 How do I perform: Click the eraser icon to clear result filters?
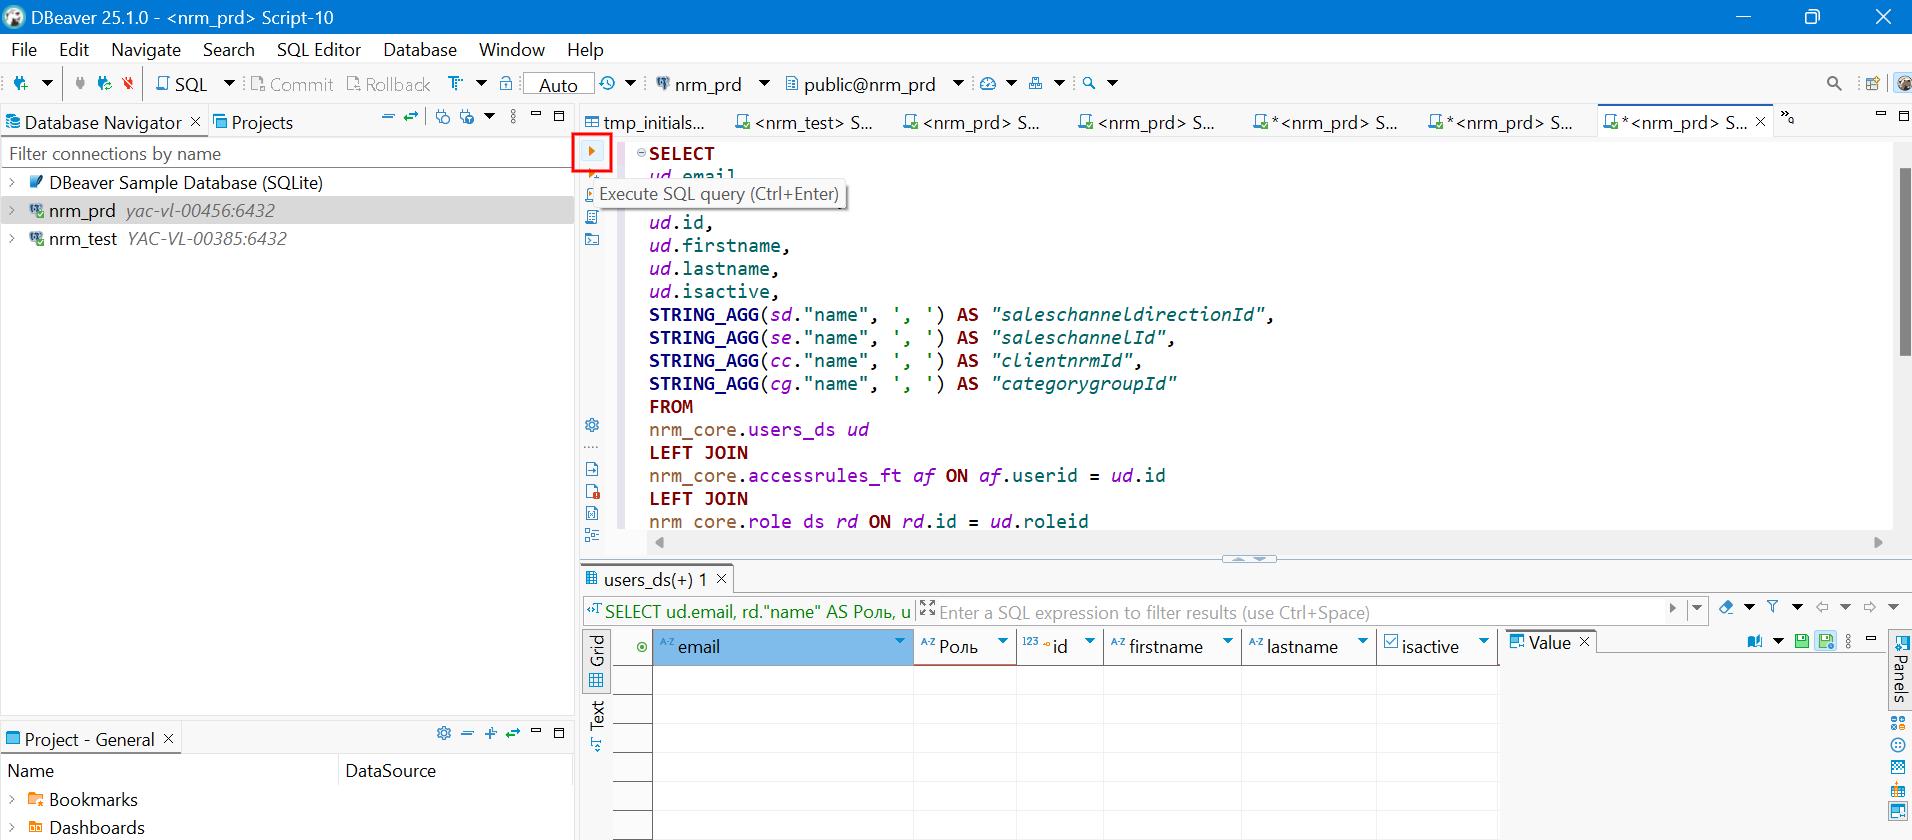pos(1726,607)
